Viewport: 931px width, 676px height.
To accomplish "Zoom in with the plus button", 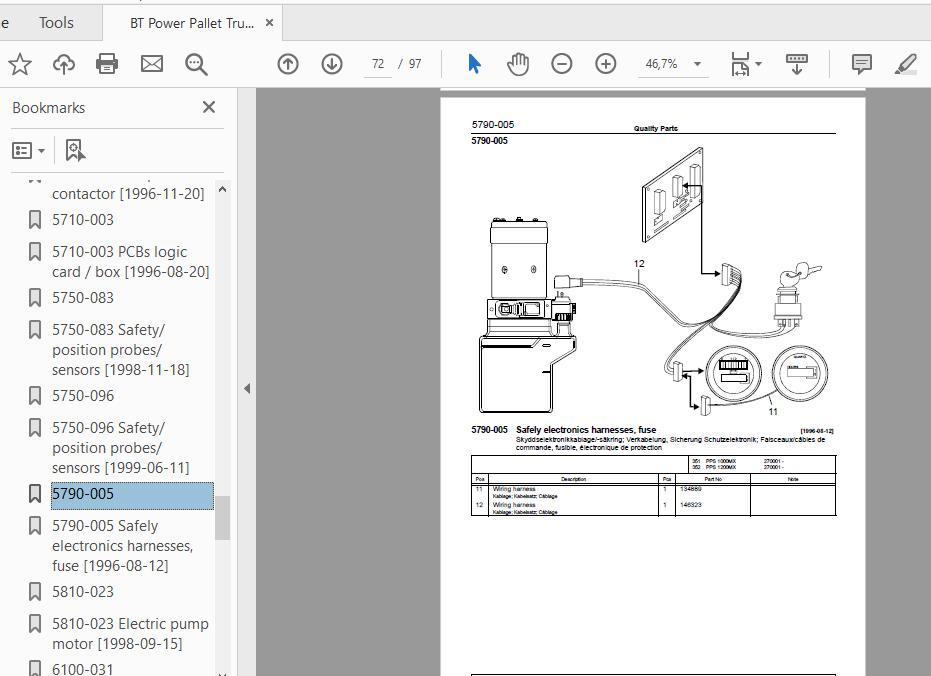I will 606,64.
